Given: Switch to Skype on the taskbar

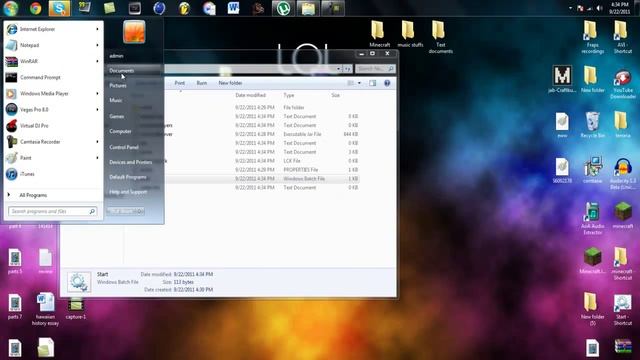Looking at the screenshot, I should tap(60, 8).
